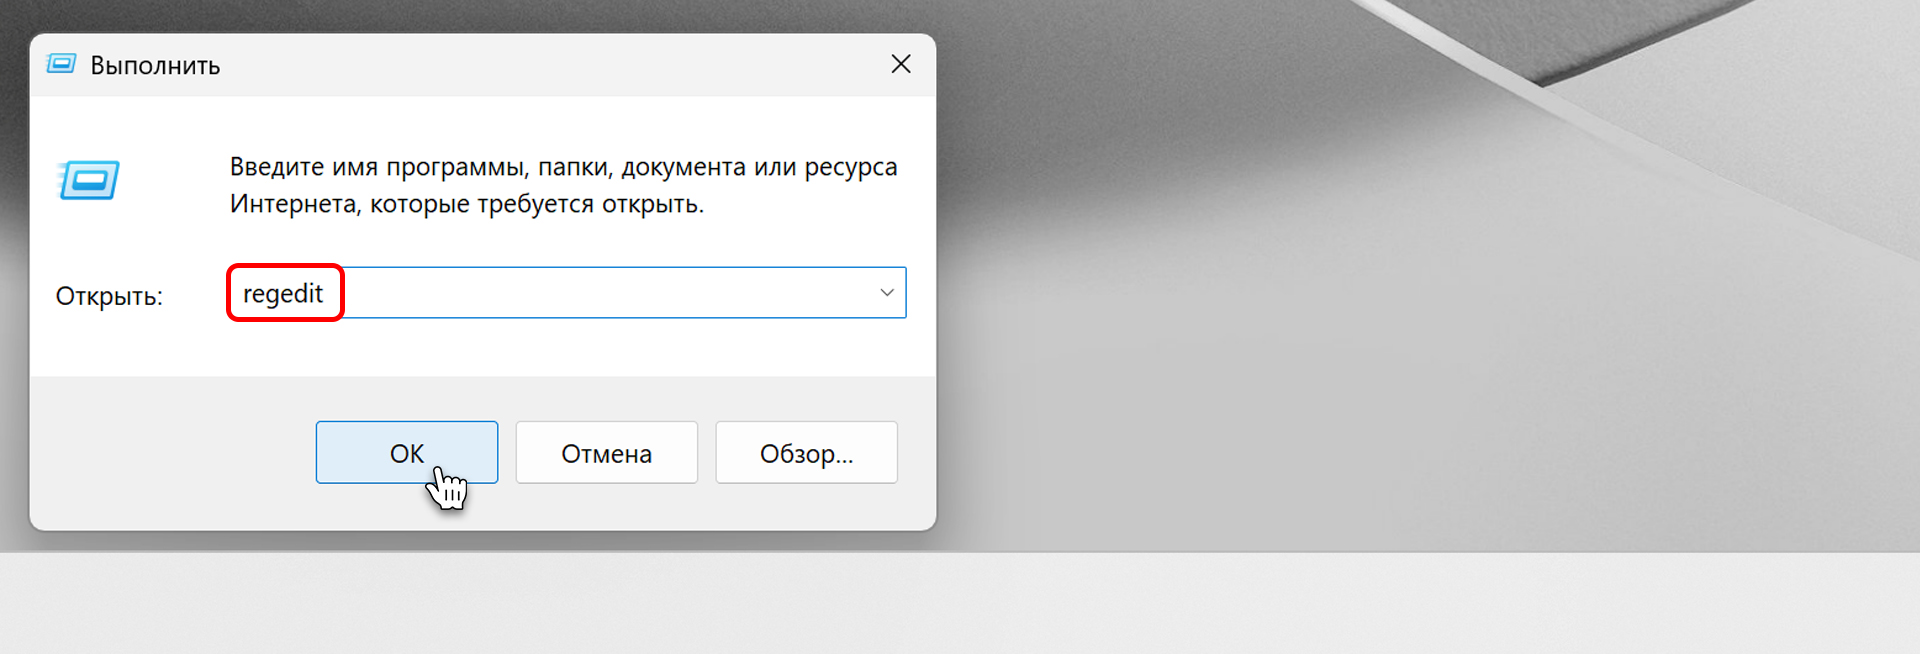1920x654 pixels.
Task: Open file browser via Обзор... button
Action: click(x=806, y=453)
